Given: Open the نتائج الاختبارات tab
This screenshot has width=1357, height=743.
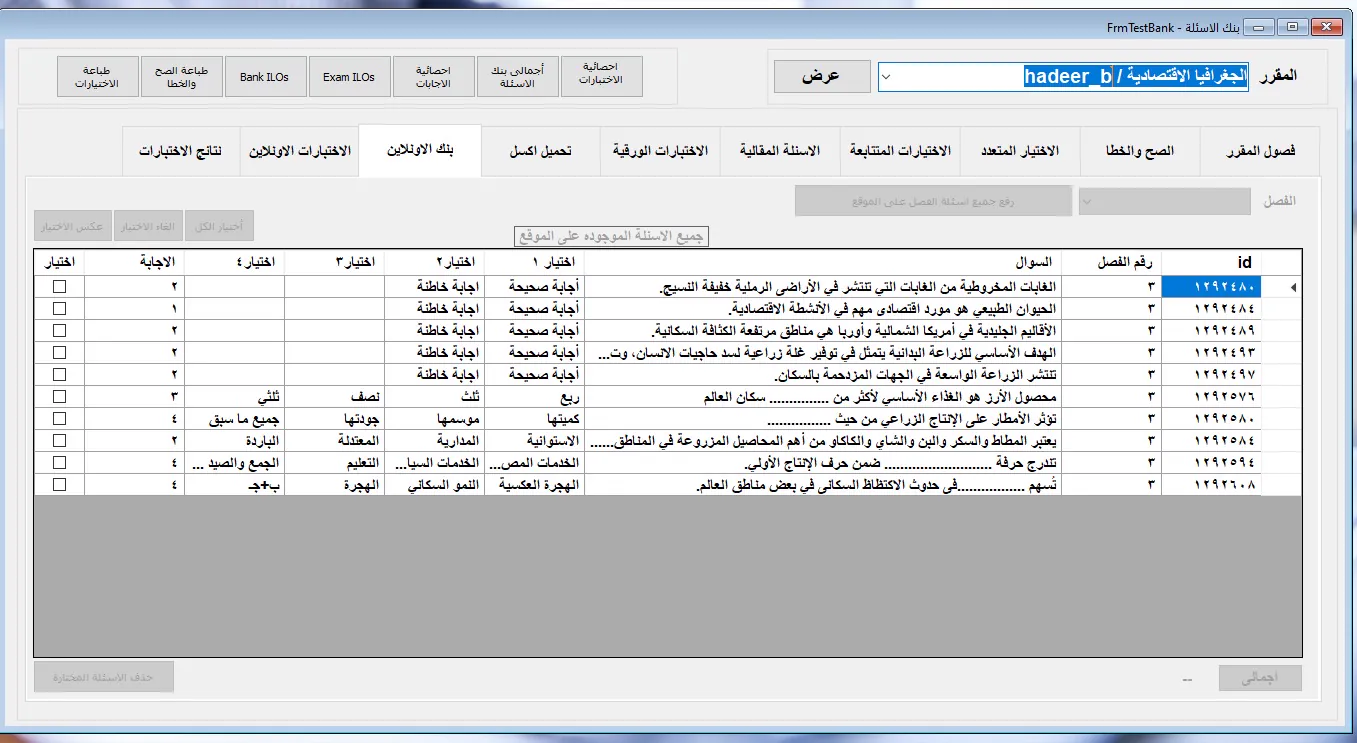Looking at the screenshot, I should click(180, 151).
